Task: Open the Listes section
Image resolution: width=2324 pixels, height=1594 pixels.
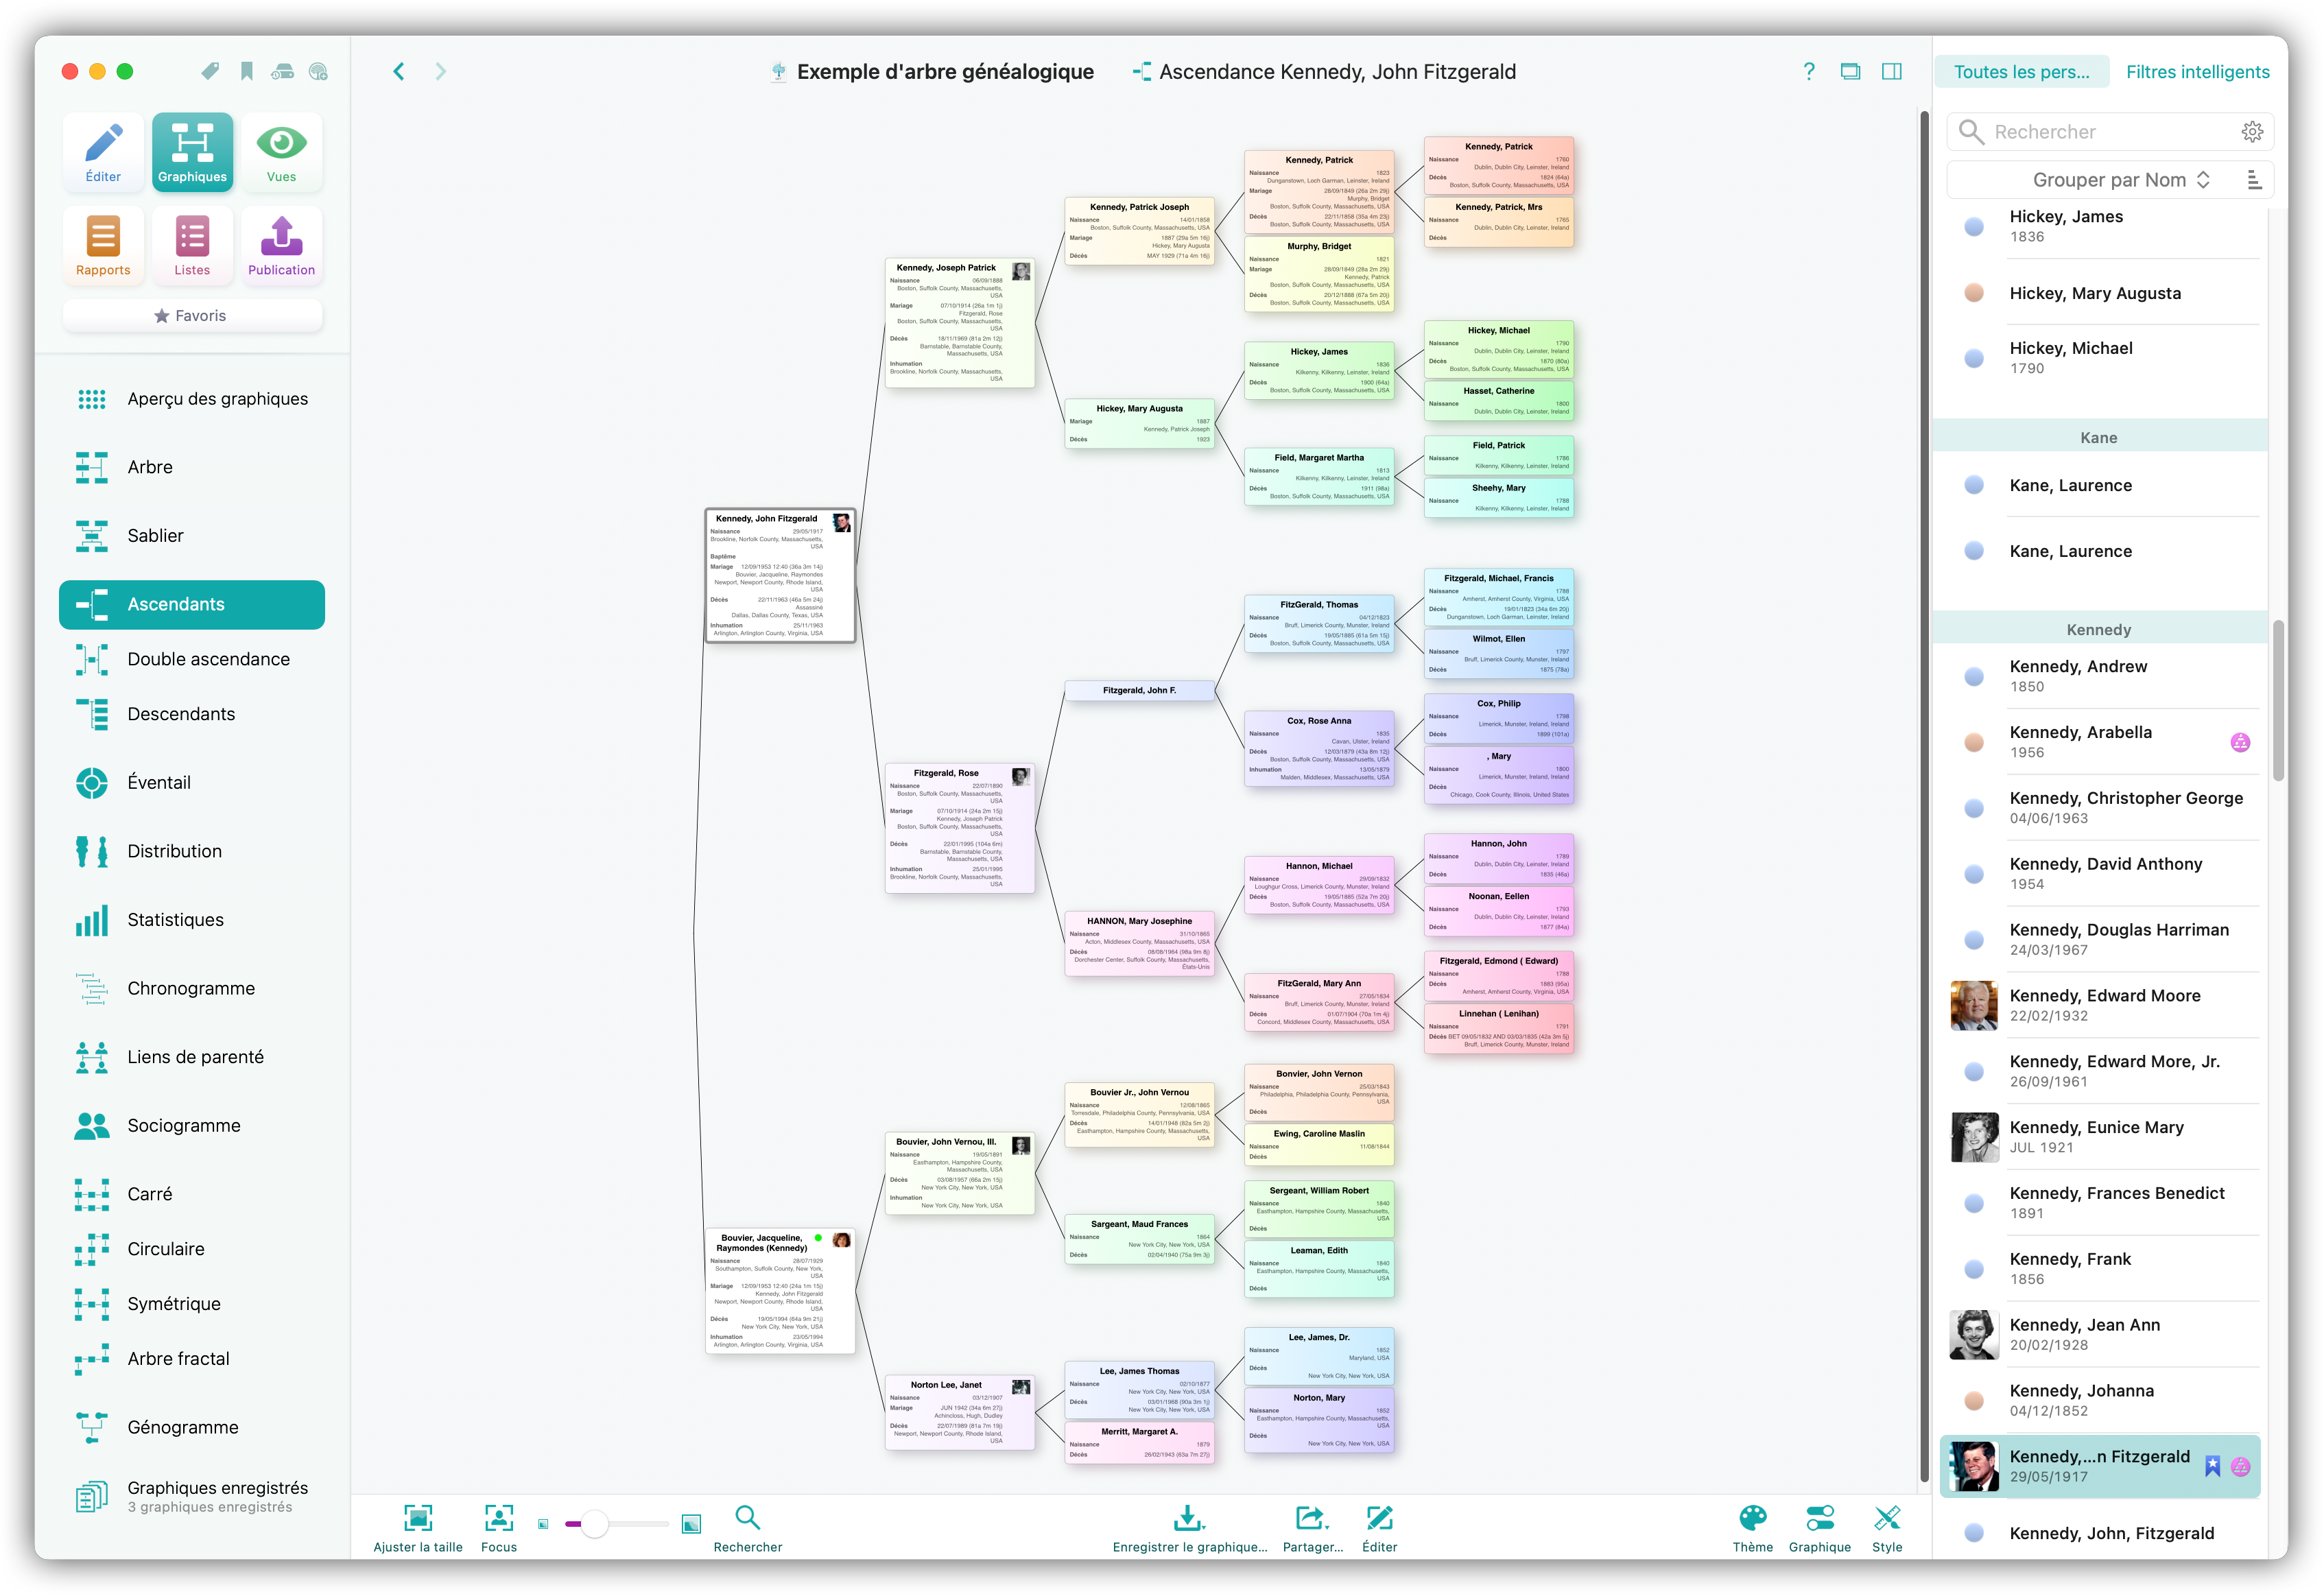Action: 192,246
